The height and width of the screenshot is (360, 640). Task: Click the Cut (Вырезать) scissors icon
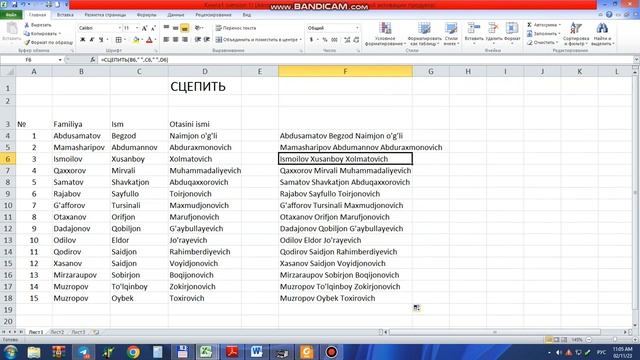[x=27, y=25]
